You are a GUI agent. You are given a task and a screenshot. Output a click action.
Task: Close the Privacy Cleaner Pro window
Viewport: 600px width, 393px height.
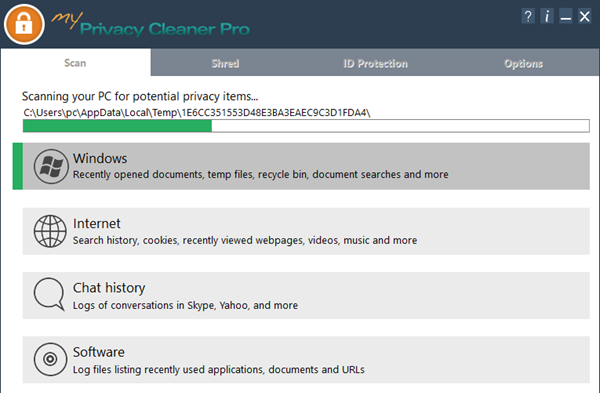point(584,16)
